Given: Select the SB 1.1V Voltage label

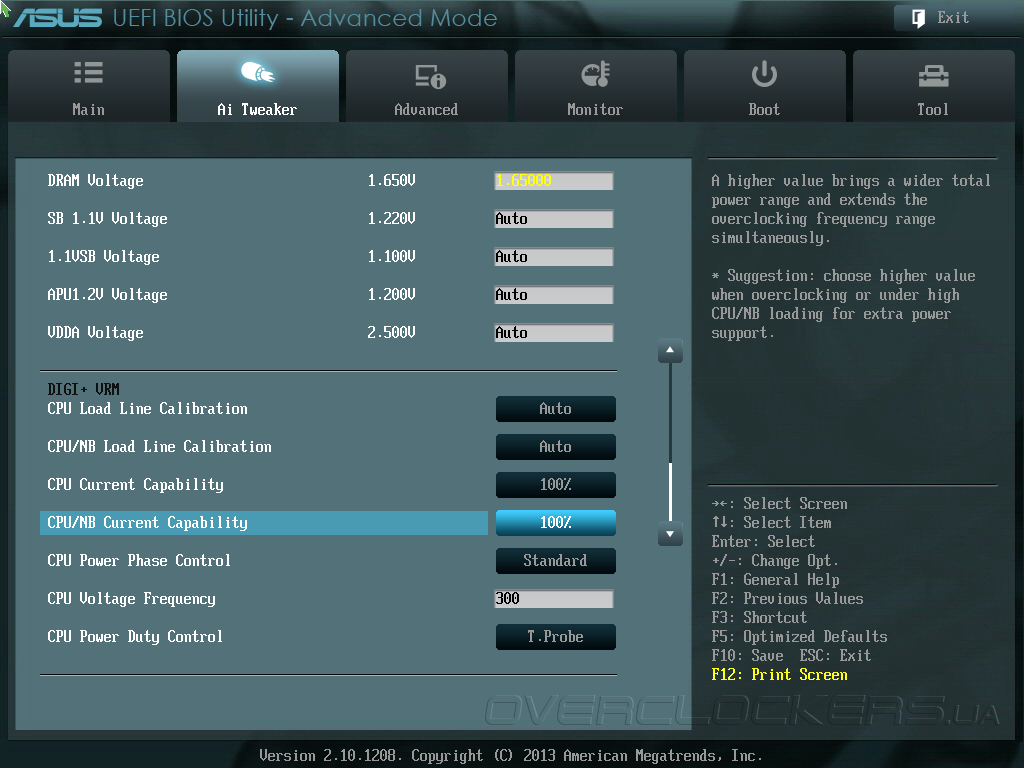Looking at the screenshot, I should tap(107, 219).
